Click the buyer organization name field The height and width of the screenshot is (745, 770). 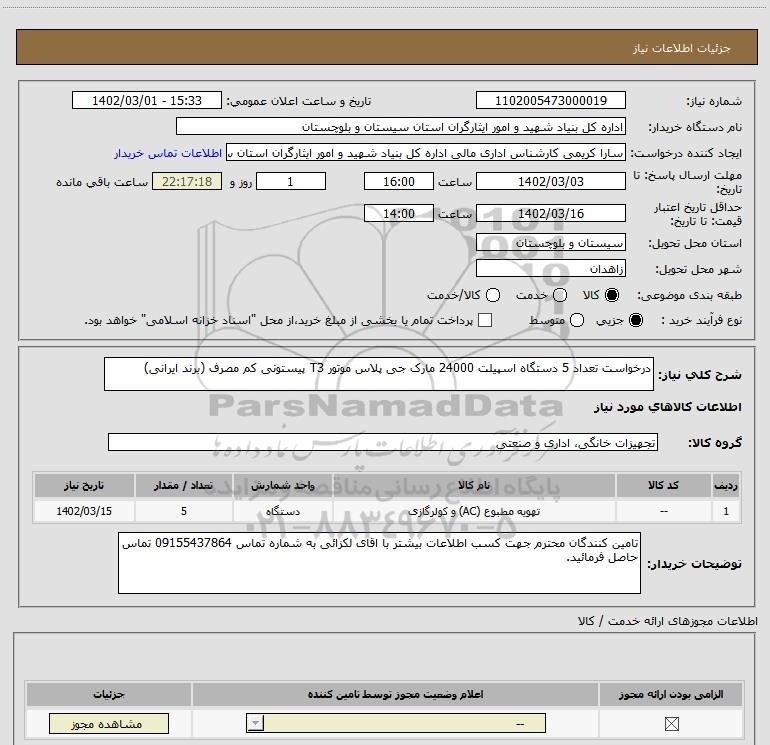(x=401, y=127)
